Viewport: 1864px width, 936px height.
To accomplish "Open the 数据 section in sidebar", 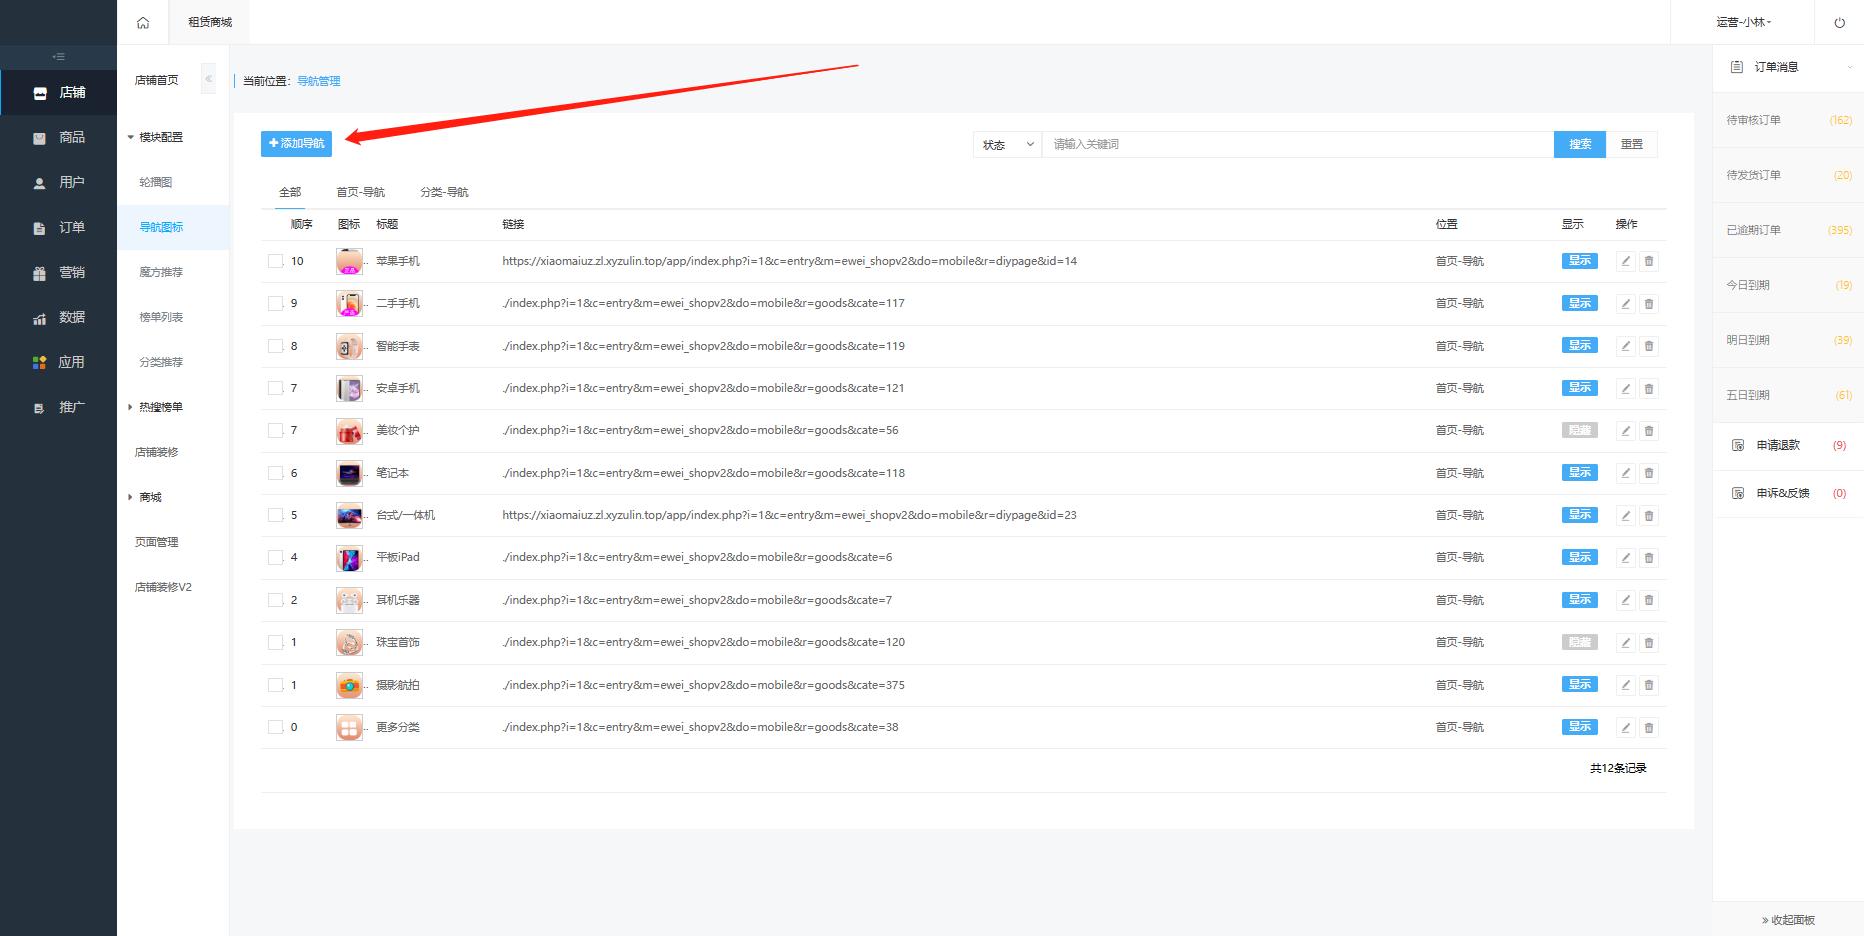I will pyautogui.click(x=59, y=317).
